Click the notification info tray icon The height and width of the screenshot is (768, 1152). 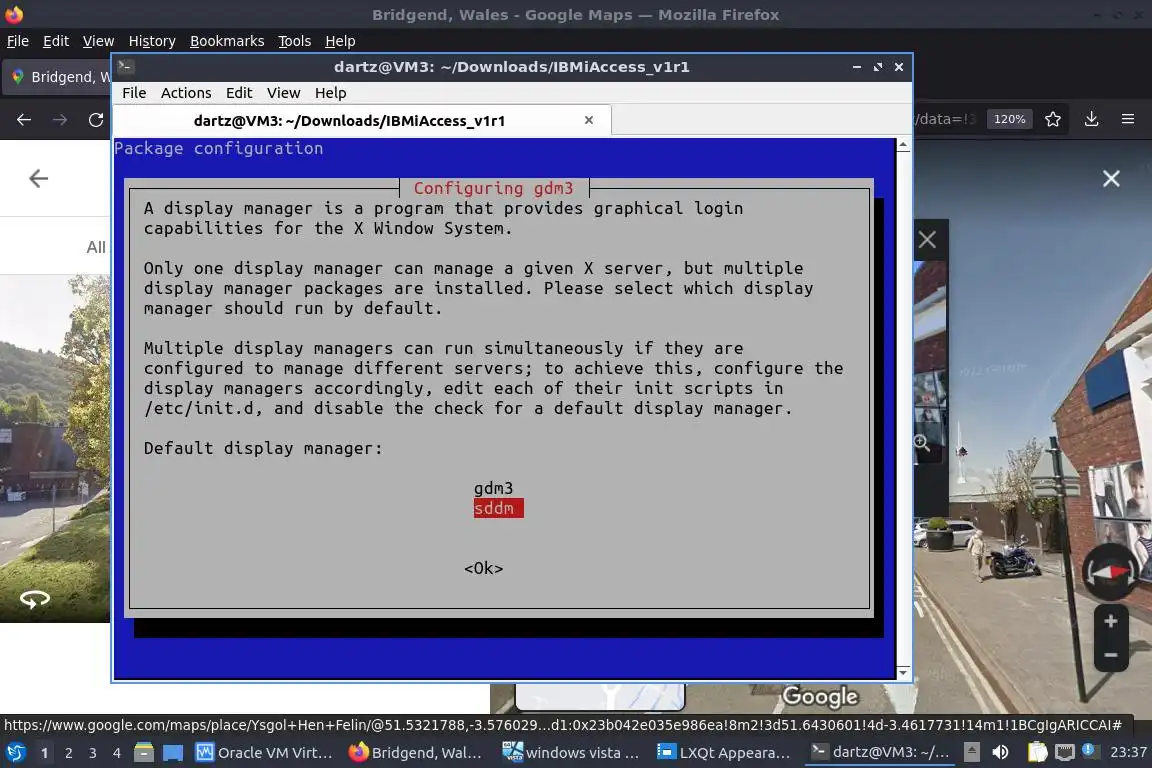pos(1090,751)
